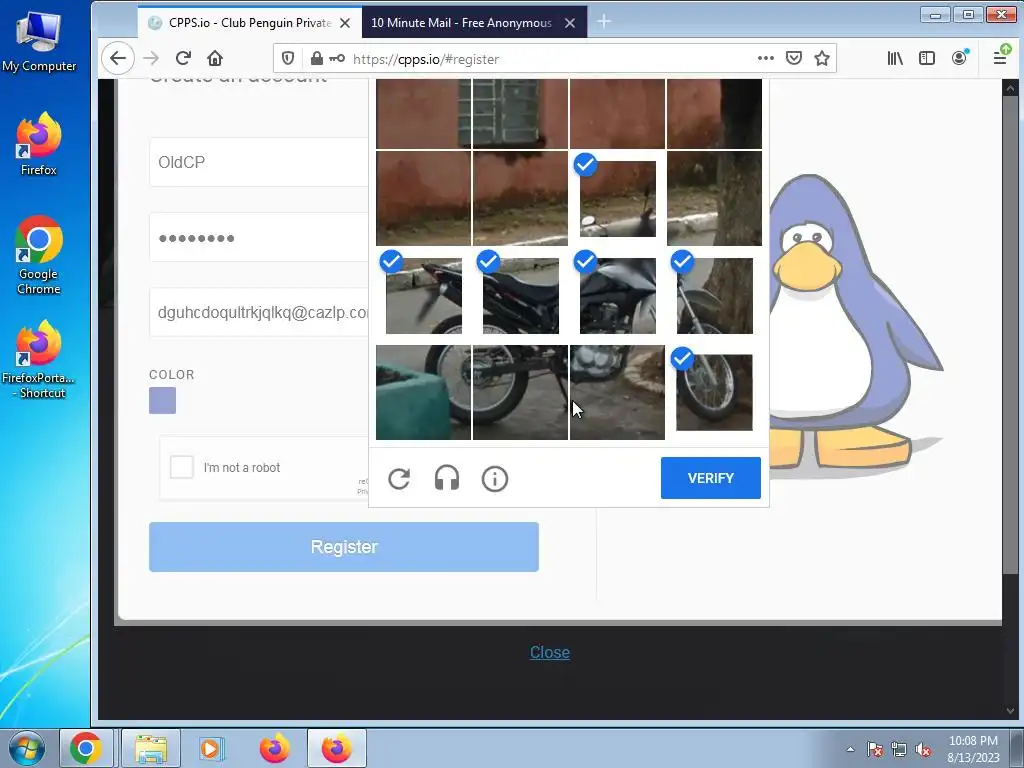Open My Computer desktop icon
Screen dimensions: 1024x768
coord(39,42)
